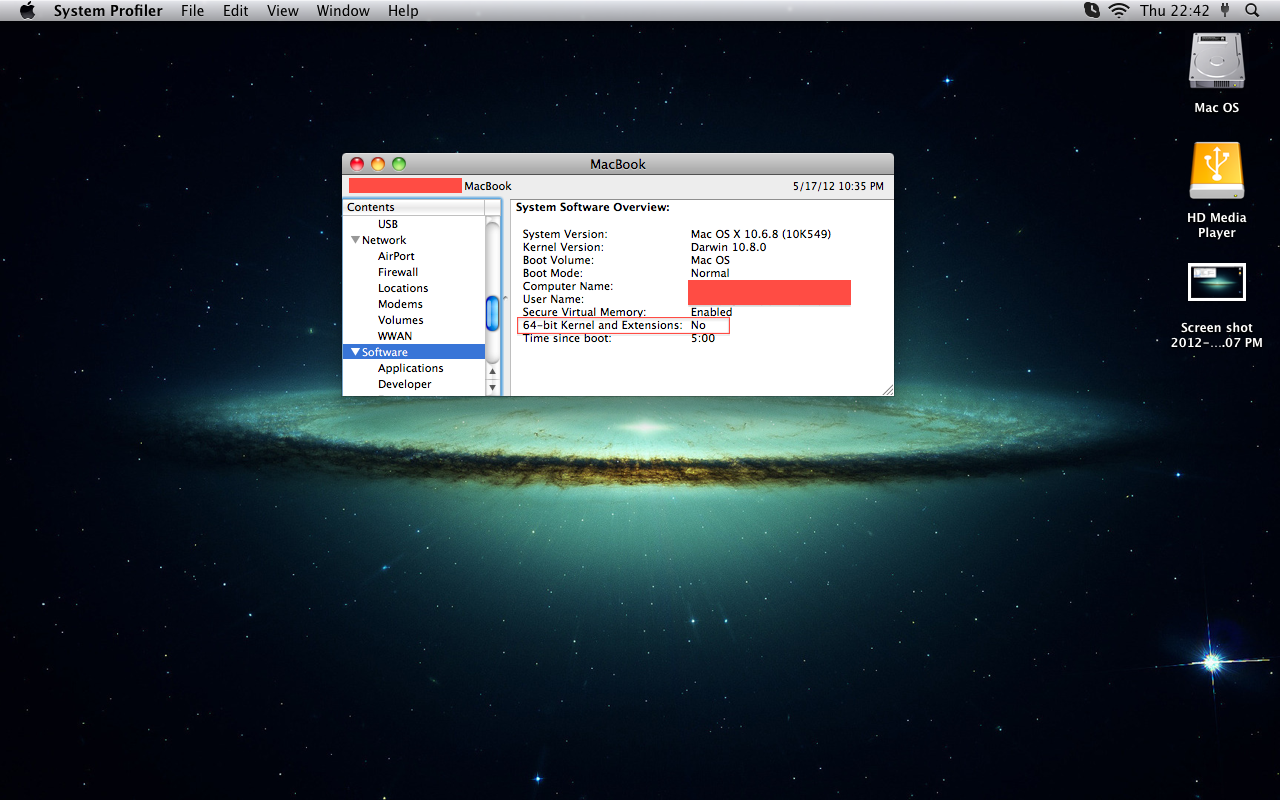Click the window resize grip corner
Screen dimensions: 1280x800
pos(886,389)
